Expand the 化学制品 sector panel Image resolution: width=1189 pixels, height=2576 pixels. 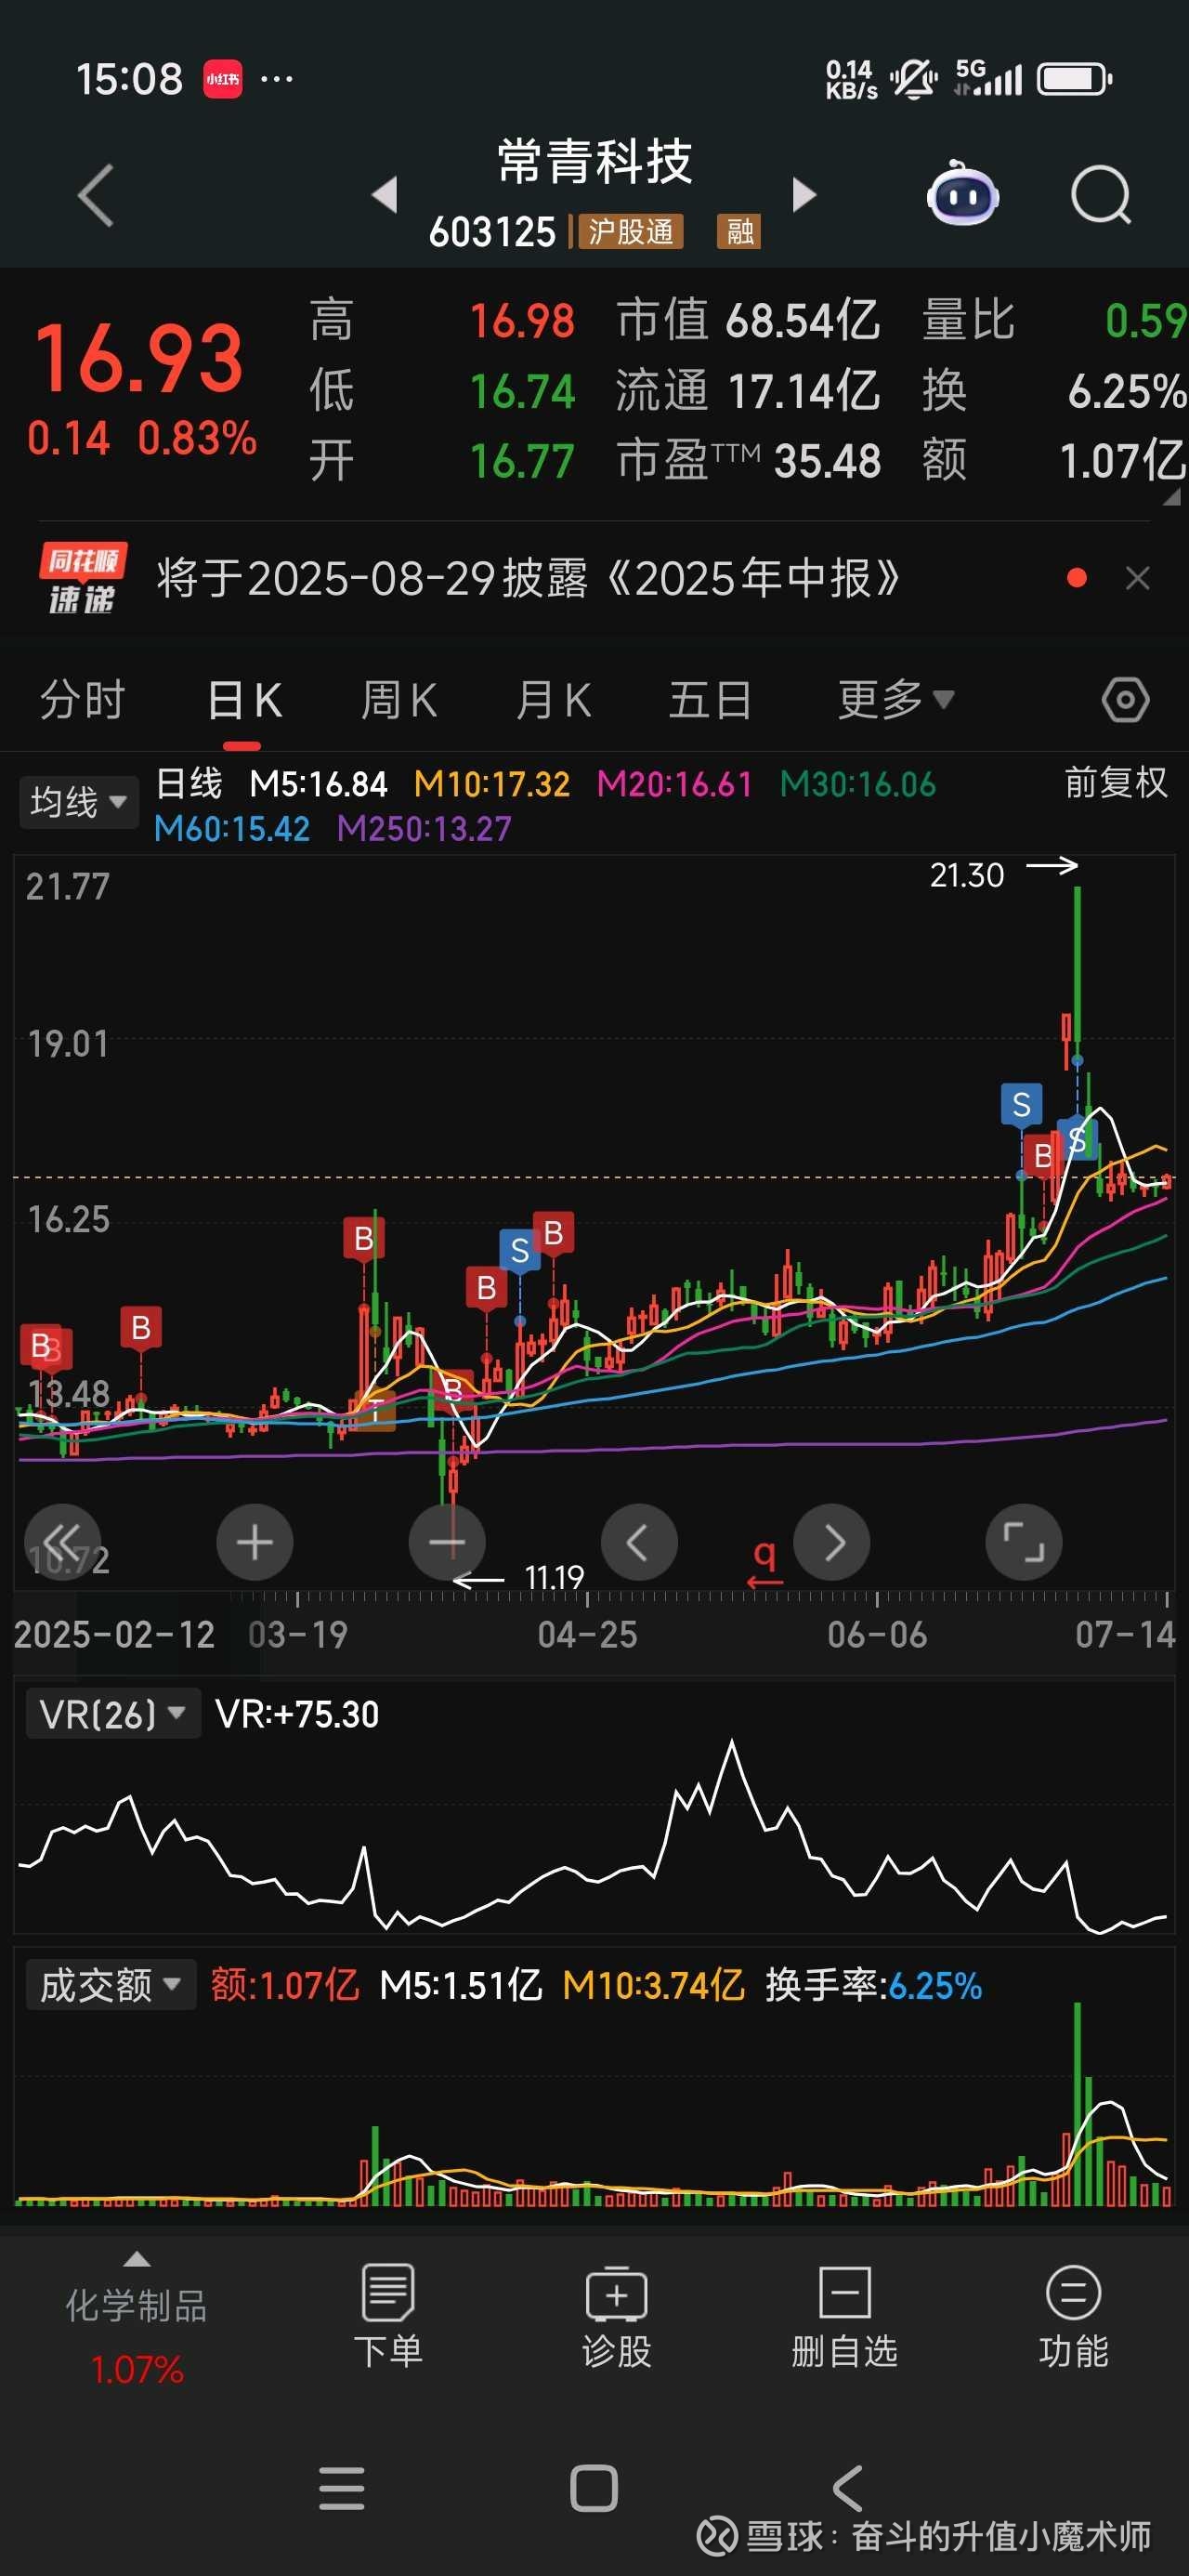tap(137, 2316)
